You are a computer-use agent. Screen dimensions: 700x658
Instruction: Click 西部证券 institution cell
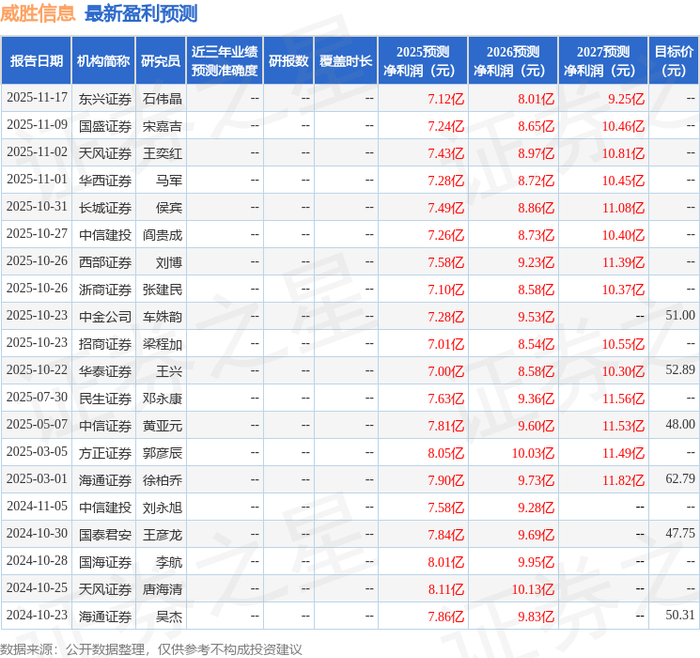(x=105, y=262)
